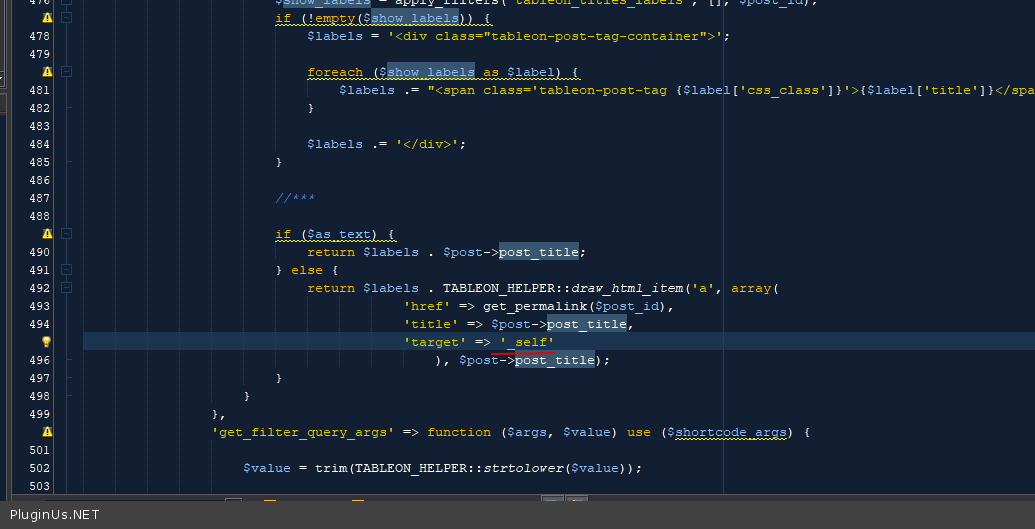Click the warning icon beside if ($as_text)
This screenshot has height=529, width=1035.
pos(47,234)
